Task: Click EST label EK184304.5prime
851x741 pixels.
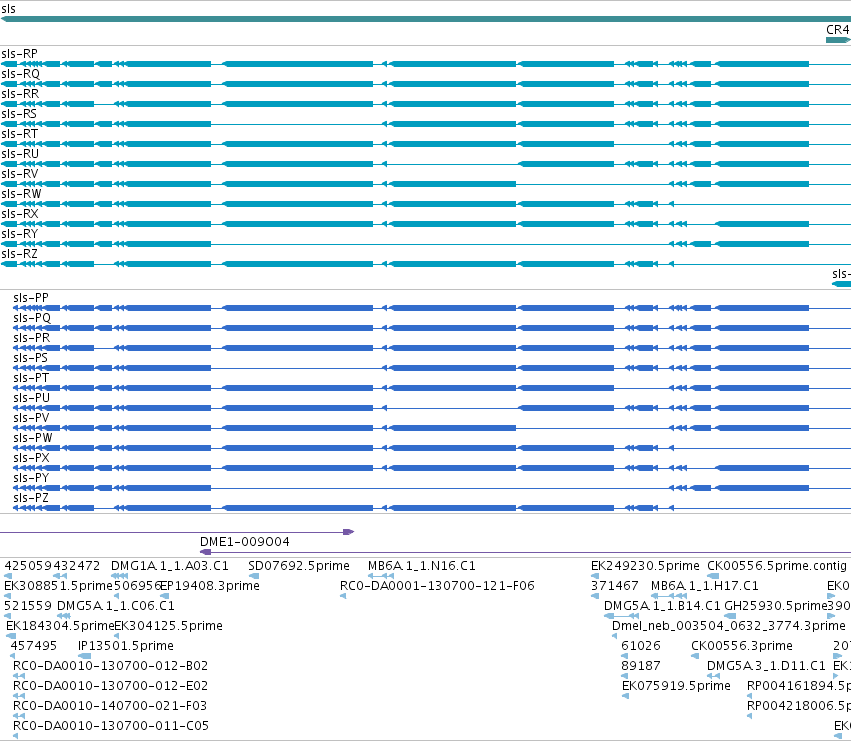Action: tap(60, 625)
